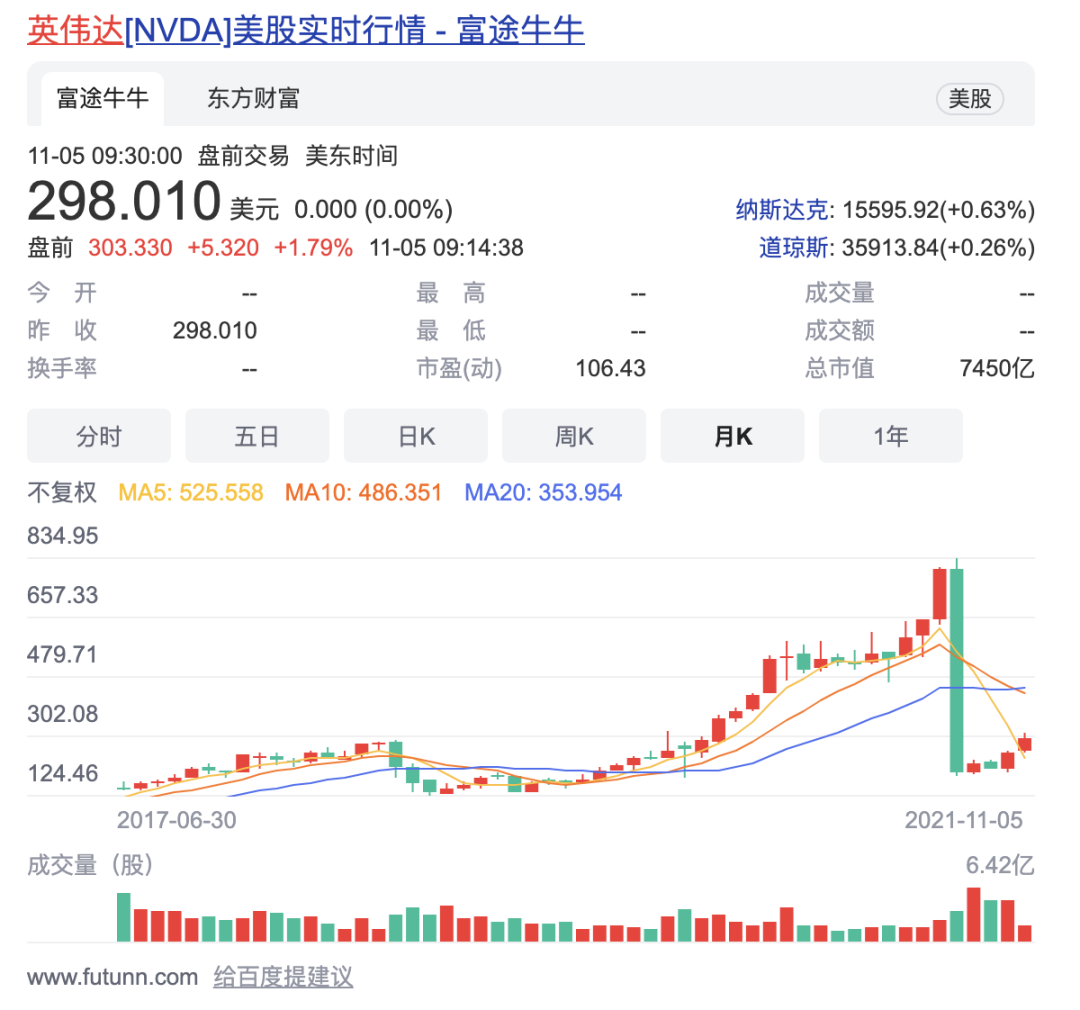The height and width of the screenshot is (1010, 1080).
Task: Click the MA20: 353.954 indicator label
Action: coord(543,493)
